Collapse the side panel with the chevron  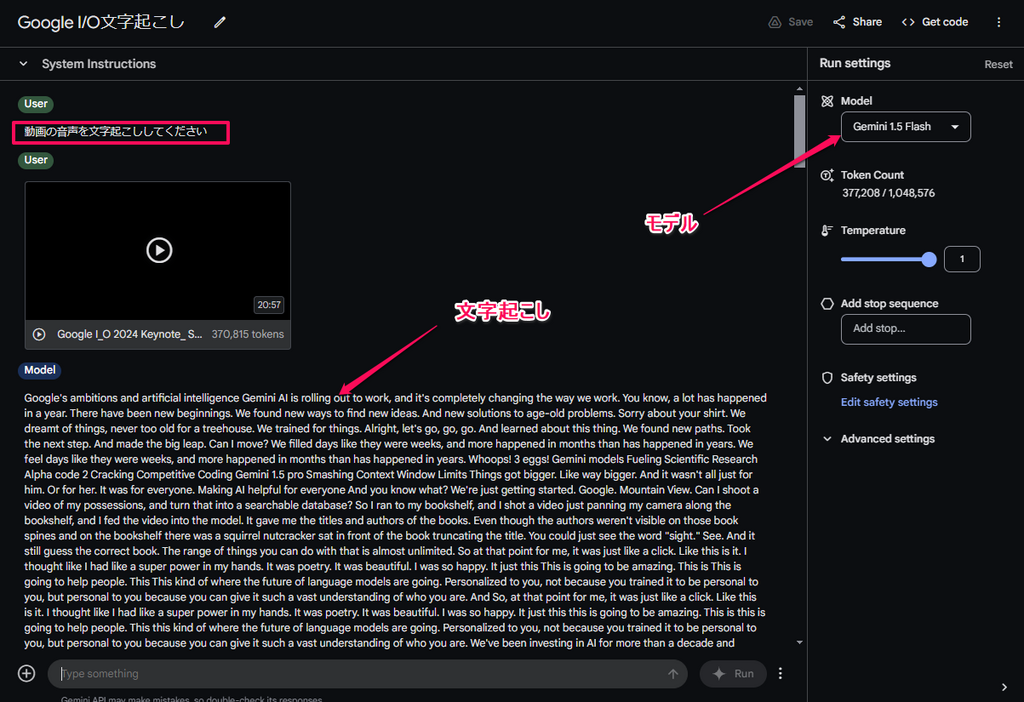click(x=1004, y=687)
